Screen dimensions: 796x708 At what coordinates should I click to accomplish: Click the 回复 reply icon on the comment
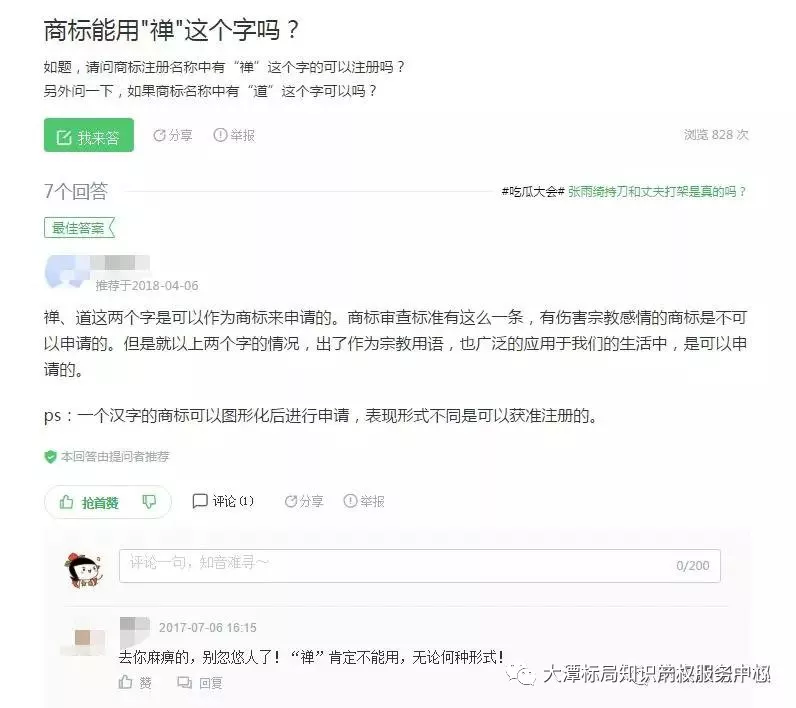[184, 682]
